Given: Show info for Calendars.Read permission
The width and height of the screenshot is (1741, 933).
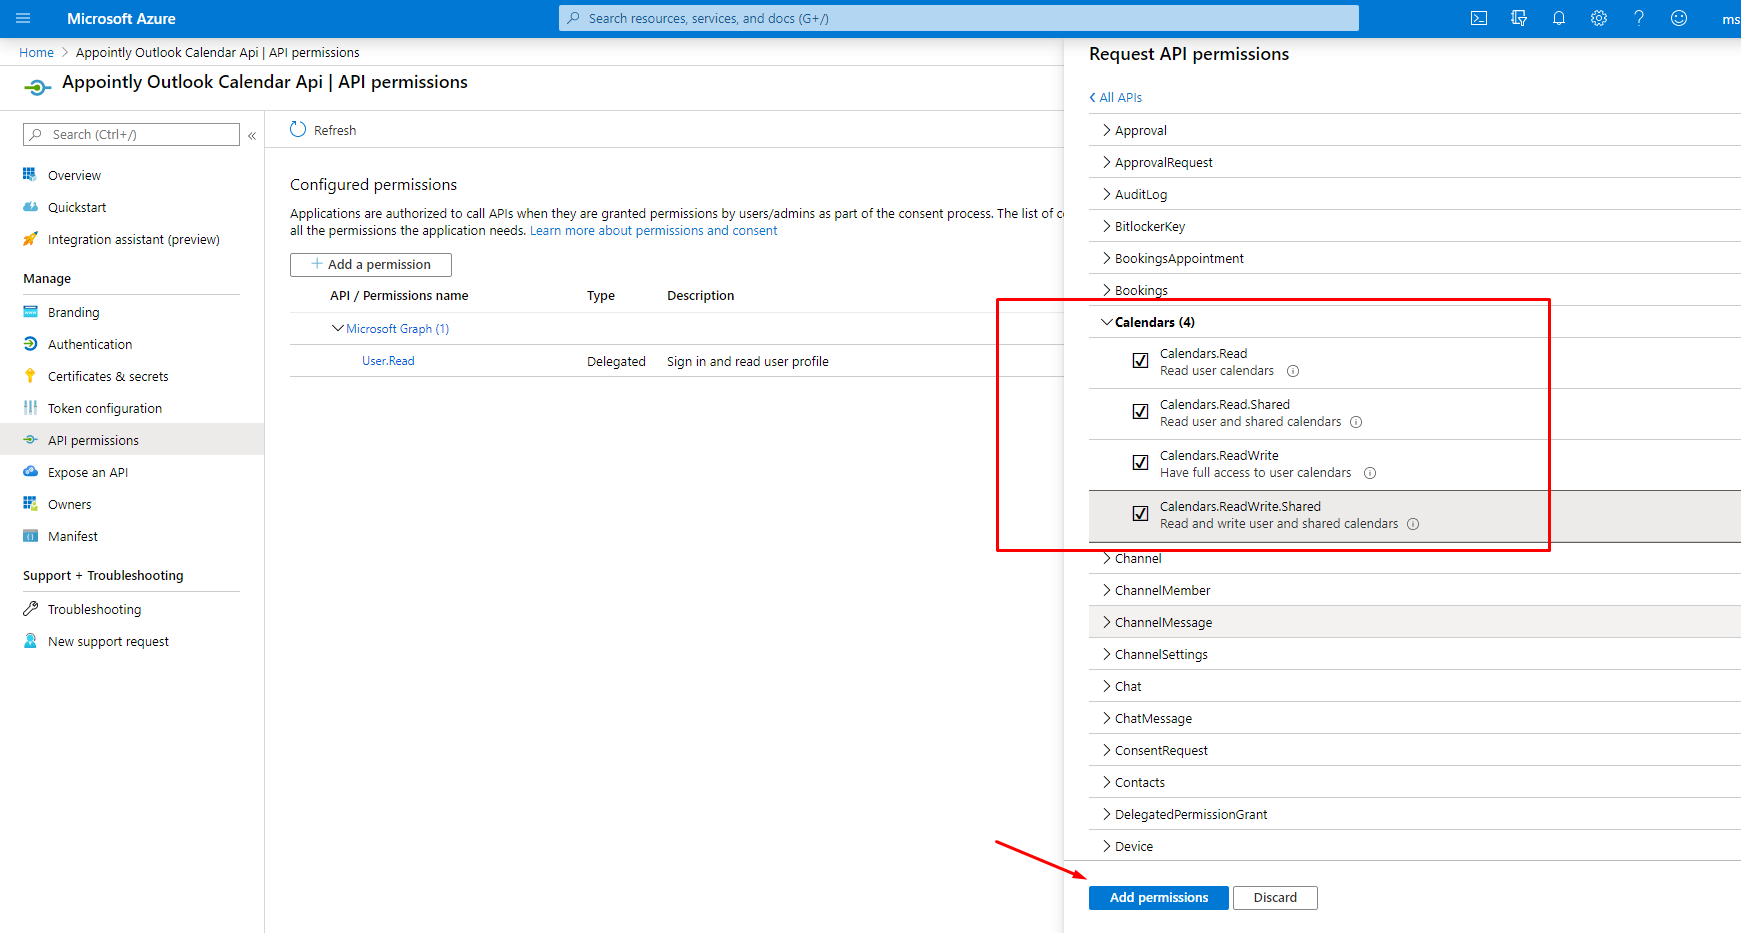Looking at the screenshot, I should [x=1293, y=371].
